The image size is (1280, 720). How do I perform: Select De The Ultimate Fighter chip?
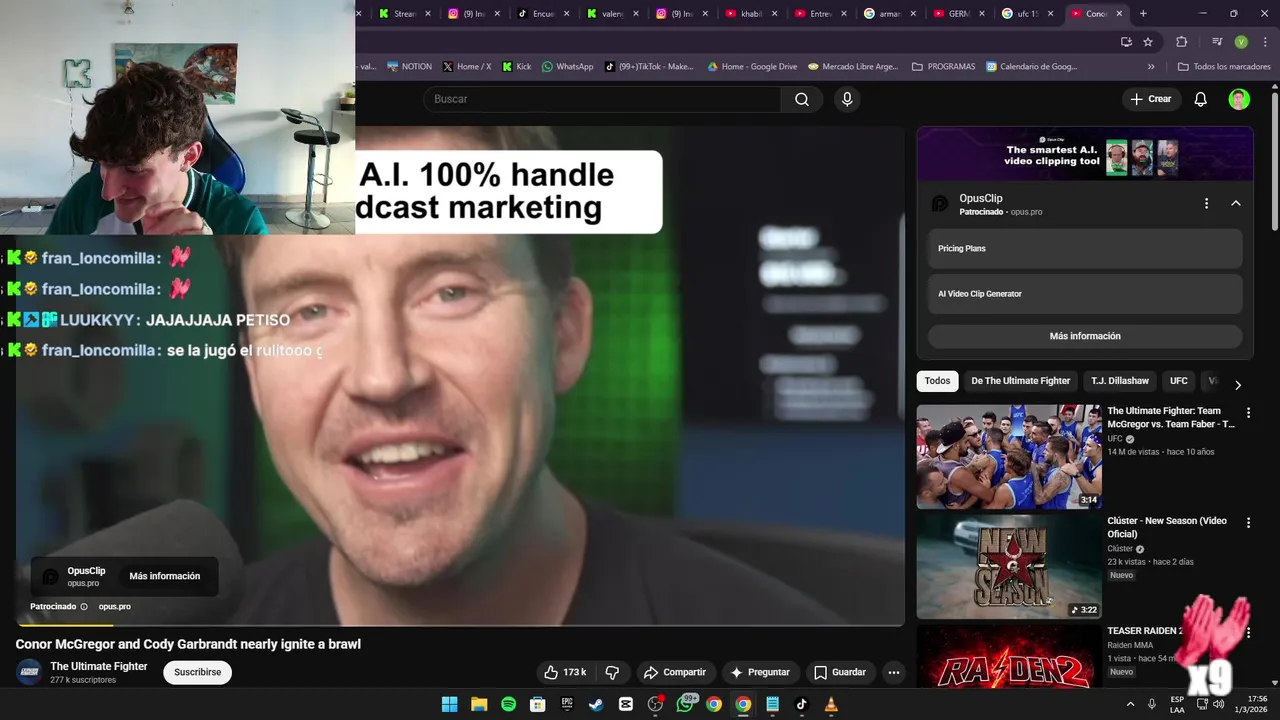[x=1020, y=381]
